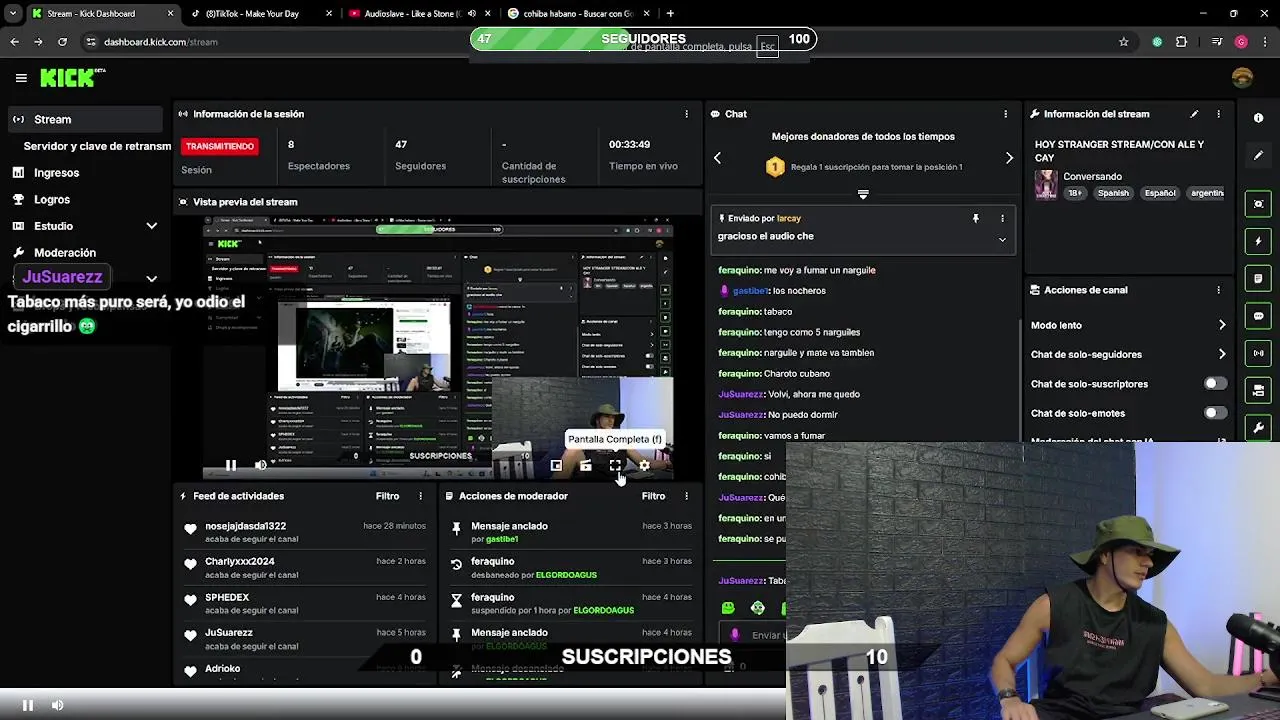The height and width of the screenshot is (720, 1280).
Task: Click the lightning bolt icon in right sidebar
Action: [1258, 241]
